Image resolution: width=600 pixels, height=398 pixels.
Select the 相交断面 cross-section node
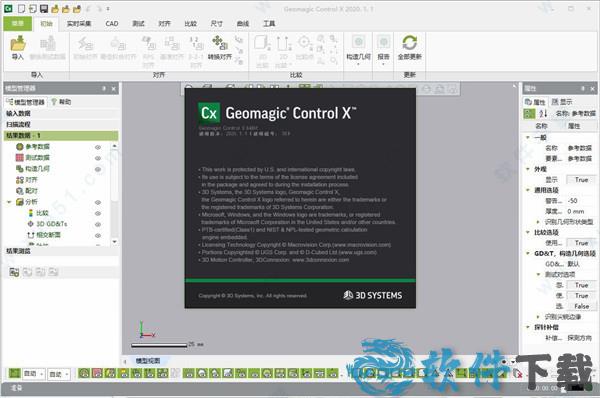[x=44, y=235]
